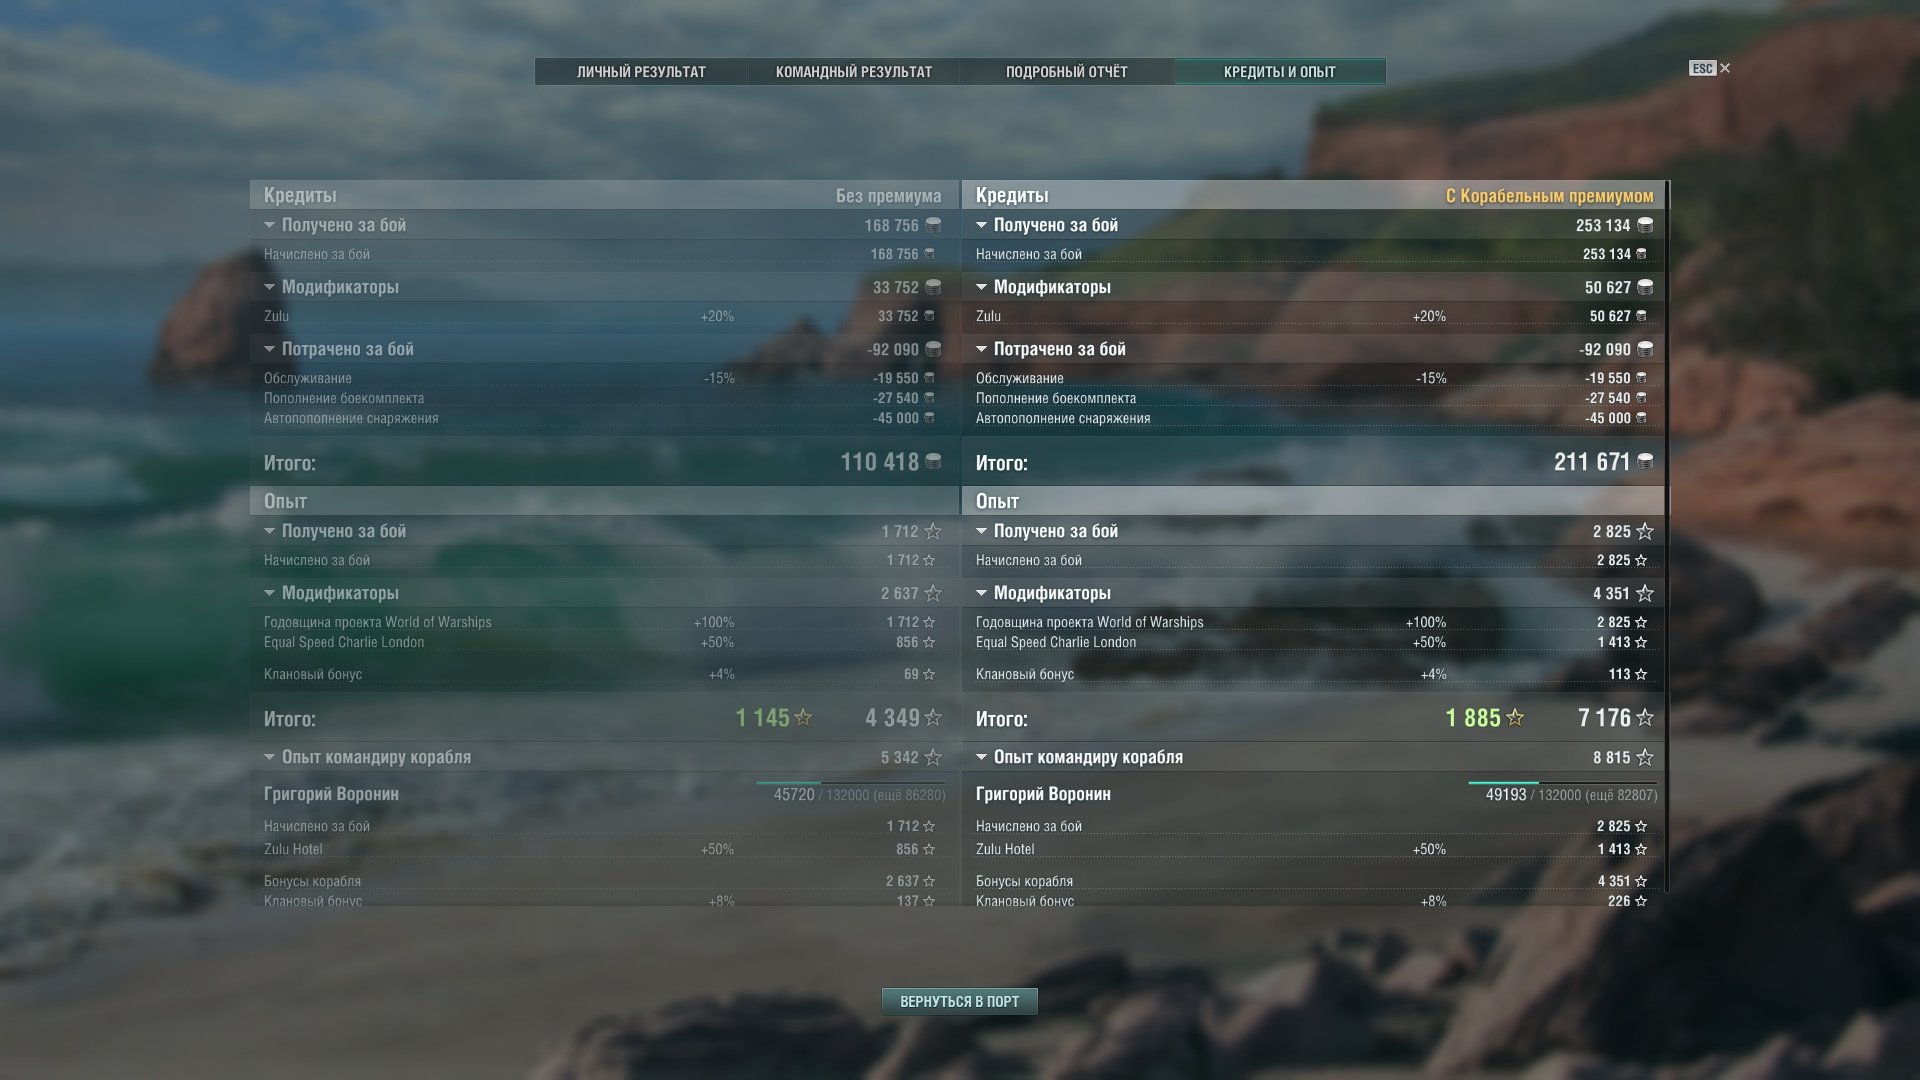Screen dimensions: 1920x1080
Task: Open 'Командный результат' tab
Action: pyautogui.click(x=854, y=72)
